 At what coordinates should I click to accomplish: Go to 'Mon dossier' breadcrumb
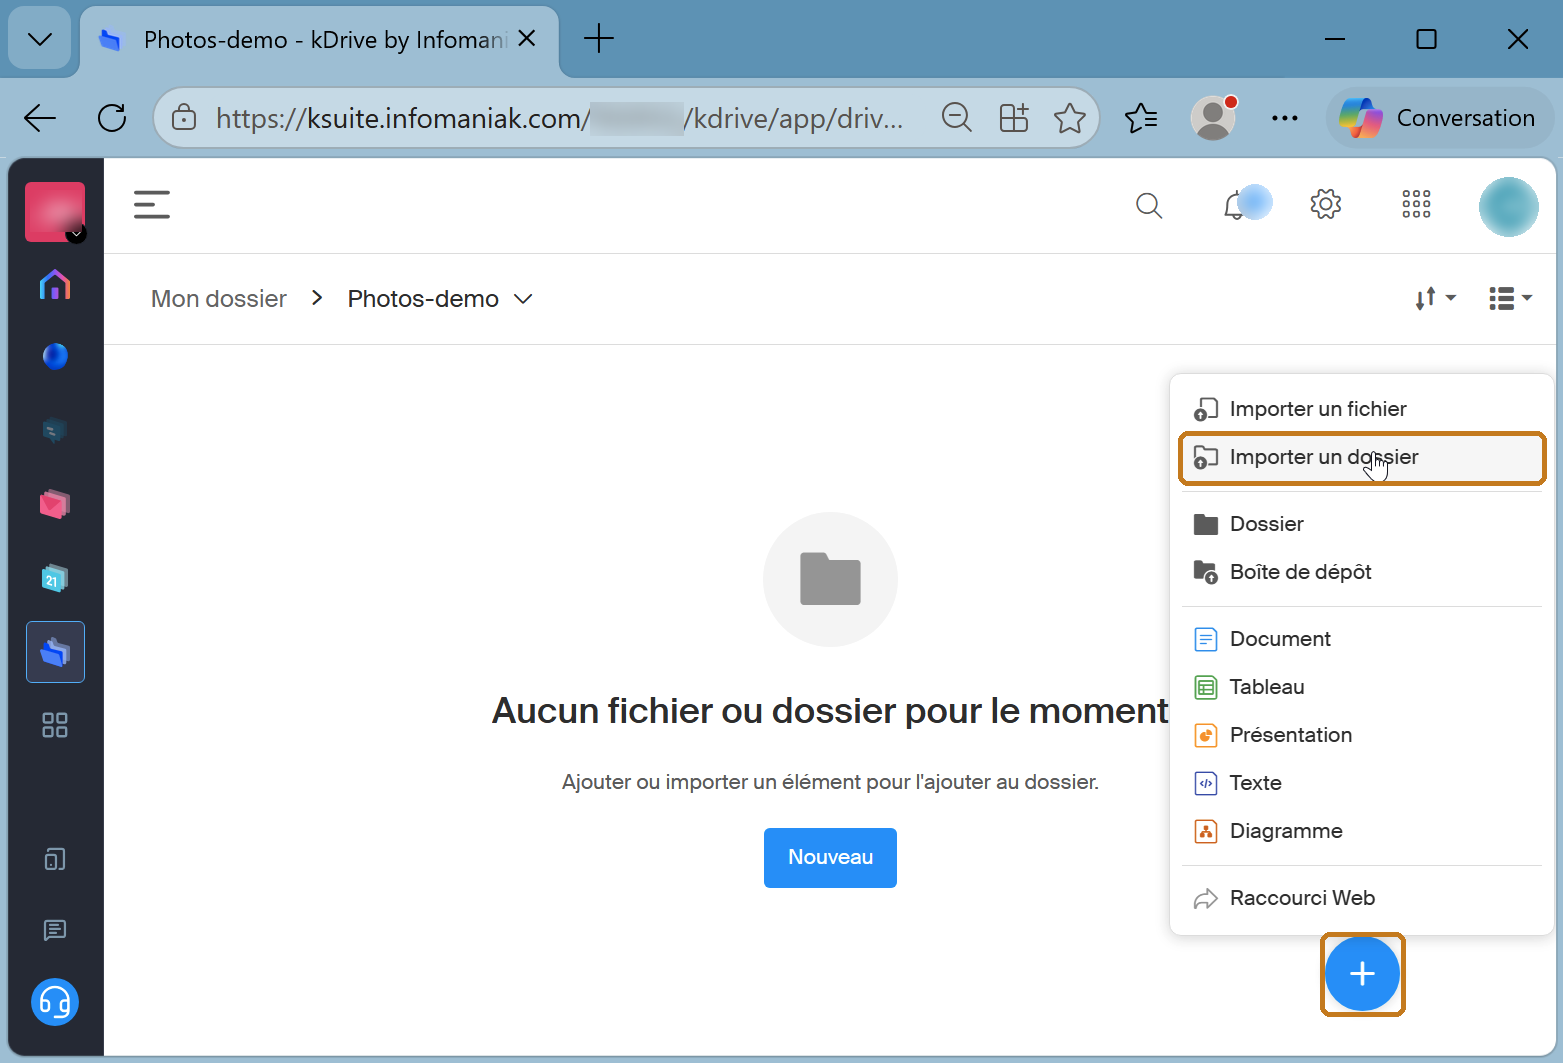[x=219, y=299]
